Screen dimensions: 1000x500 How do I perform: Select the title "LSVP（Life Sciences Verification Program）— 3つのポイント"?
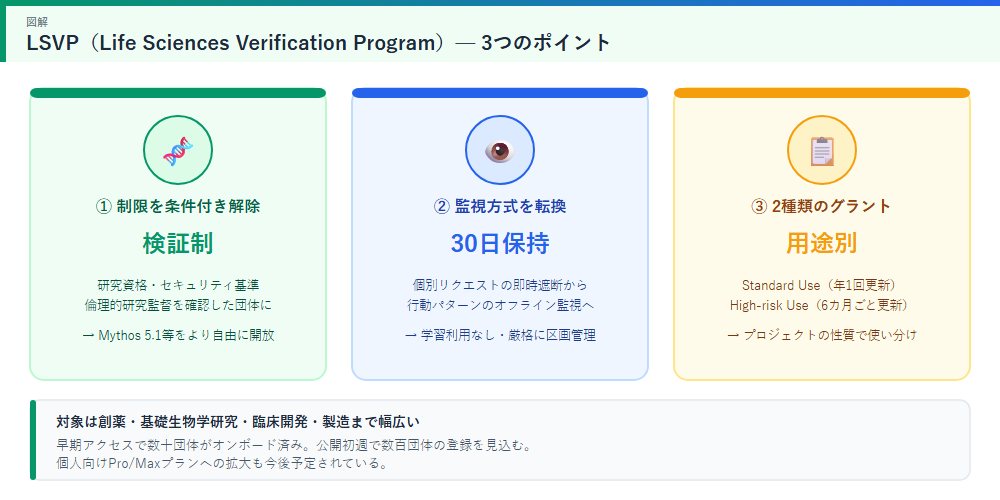pyautogui.click(x=319, y=43)
